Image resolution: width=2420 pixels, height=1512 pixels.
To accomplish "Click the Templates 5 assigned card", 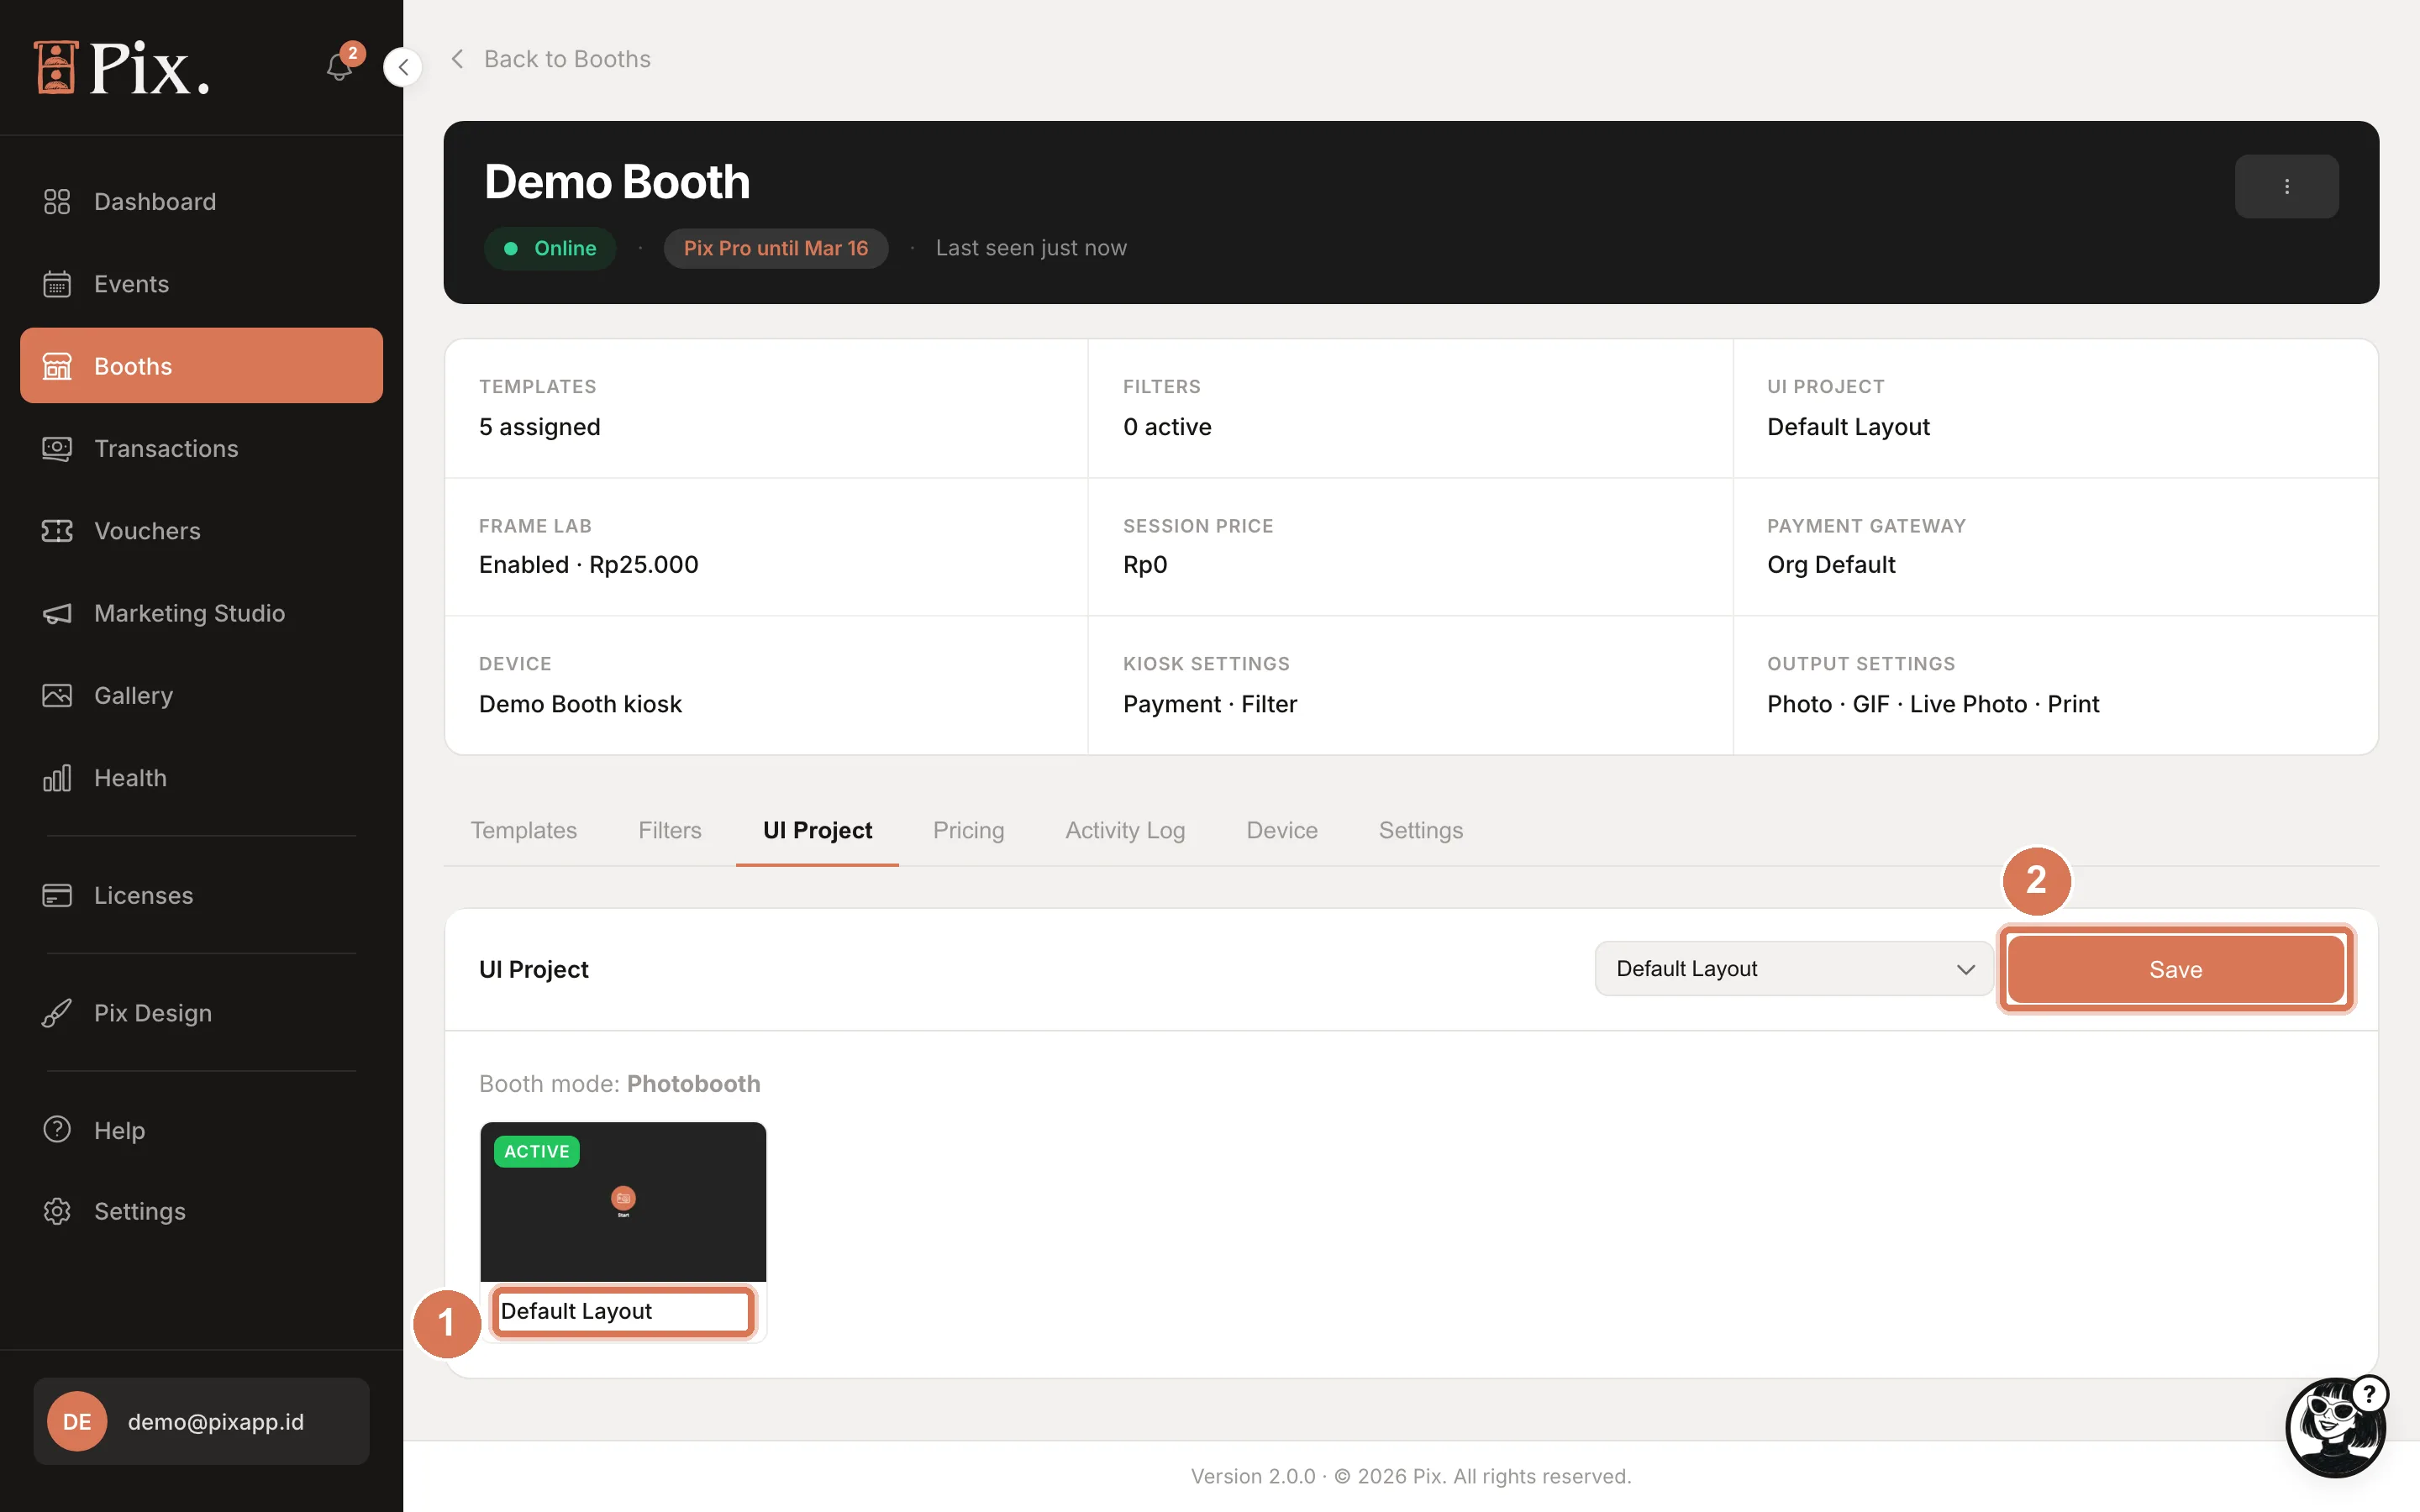I will pos(766,409).
